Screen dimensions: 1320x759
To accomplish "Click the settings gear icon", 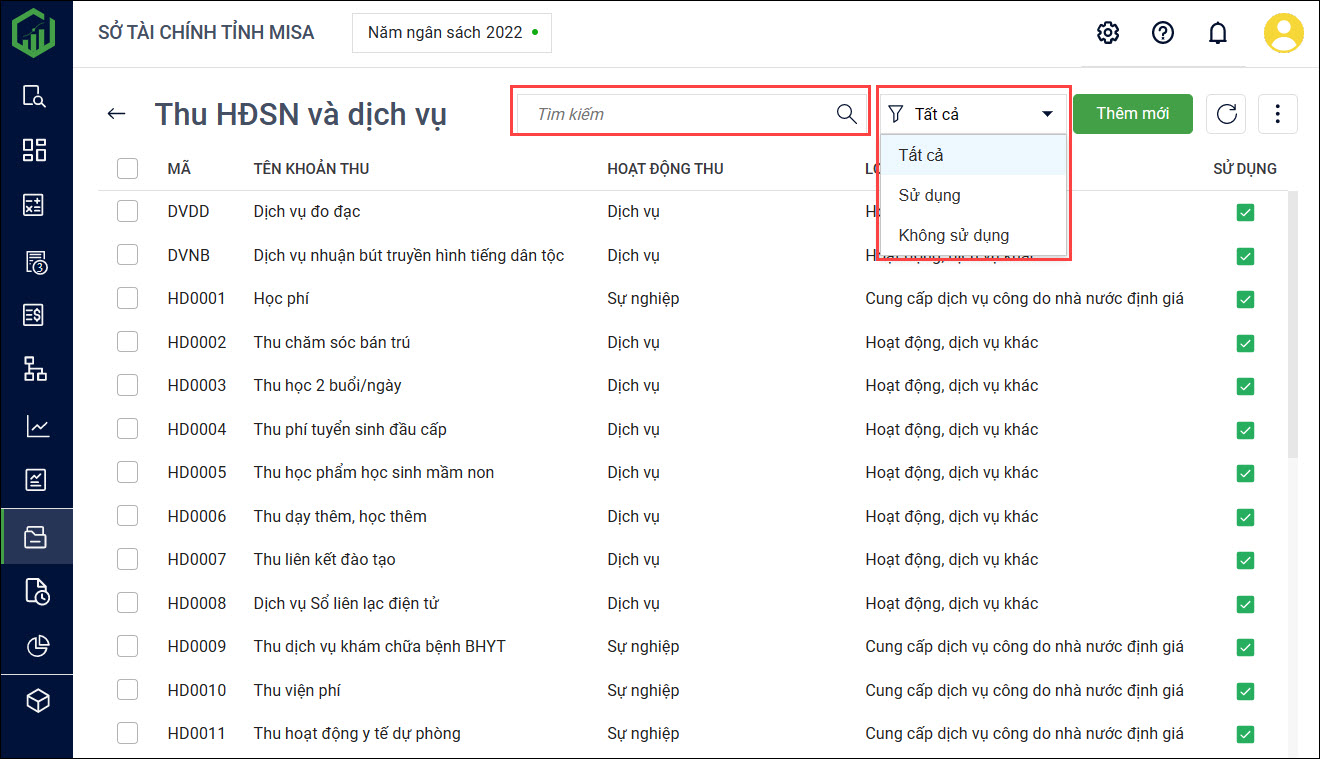I will (1107, 33).
